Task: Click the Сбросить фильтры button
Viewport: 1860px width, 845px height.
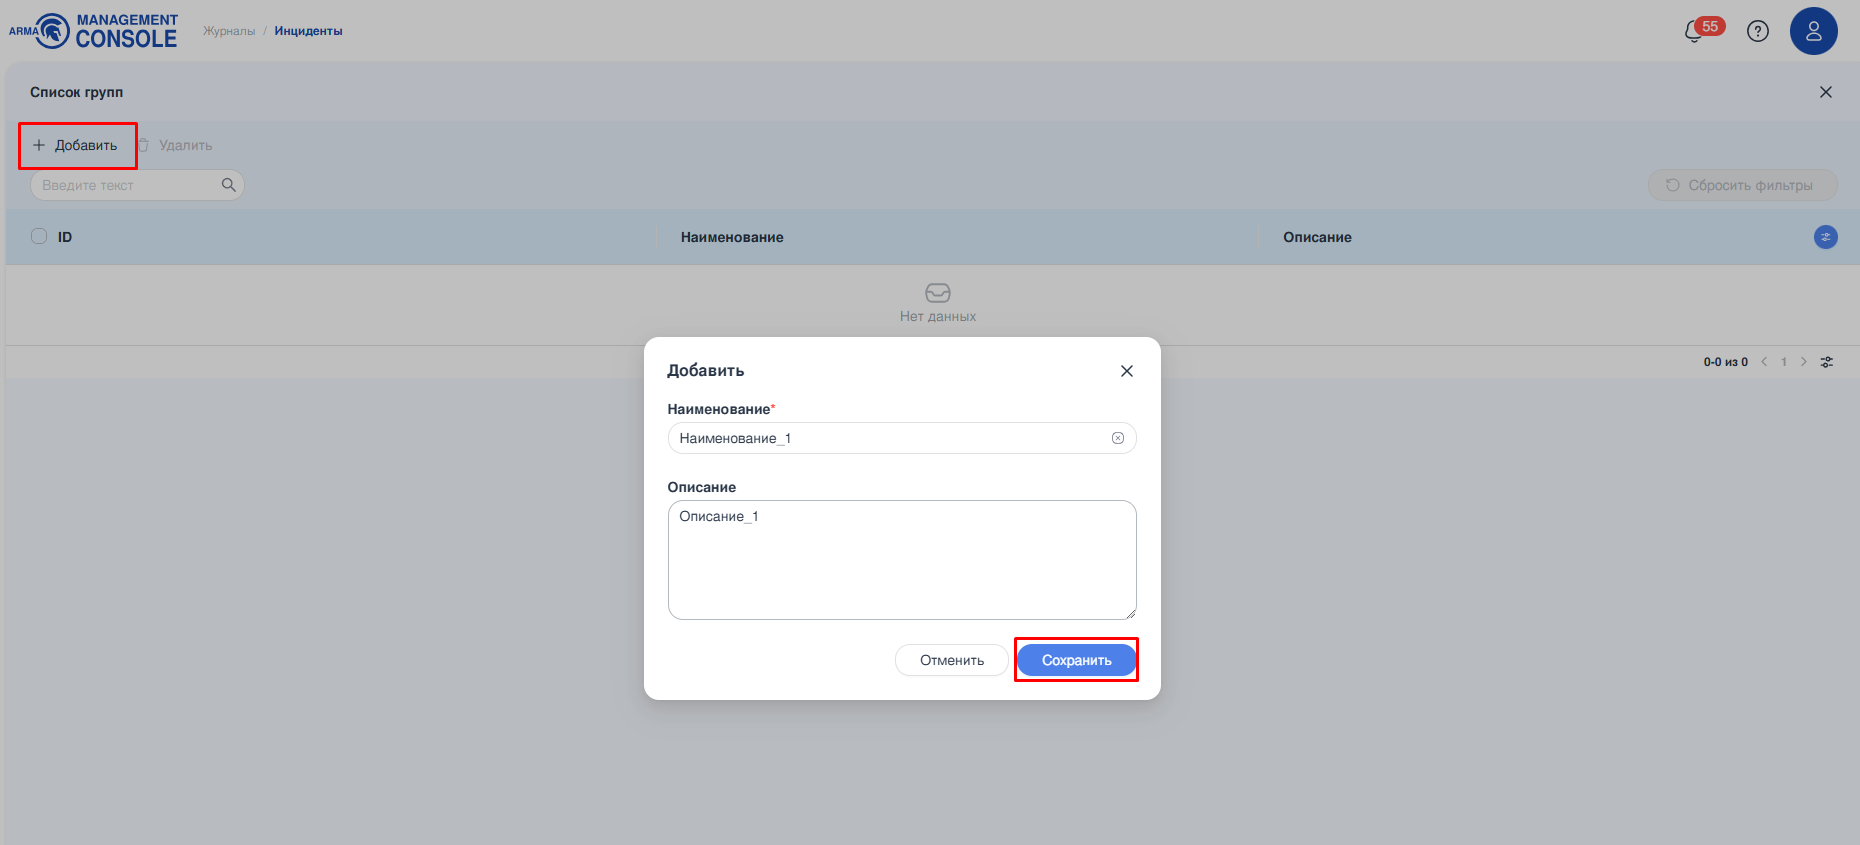Action: tap(1741, 185)
